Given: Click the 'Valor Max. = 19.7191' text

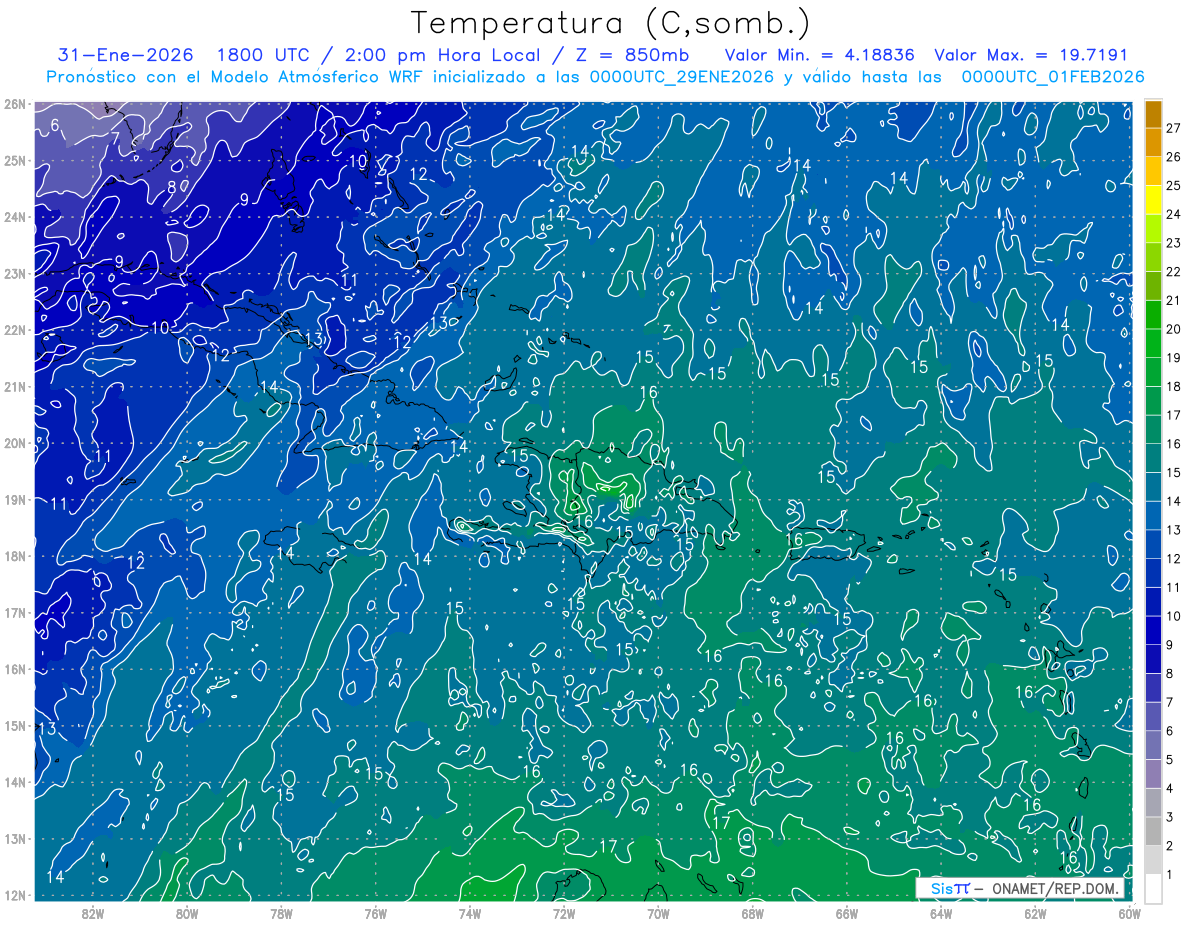Looking at the screenshot, I should click(x=1031, y=55).
